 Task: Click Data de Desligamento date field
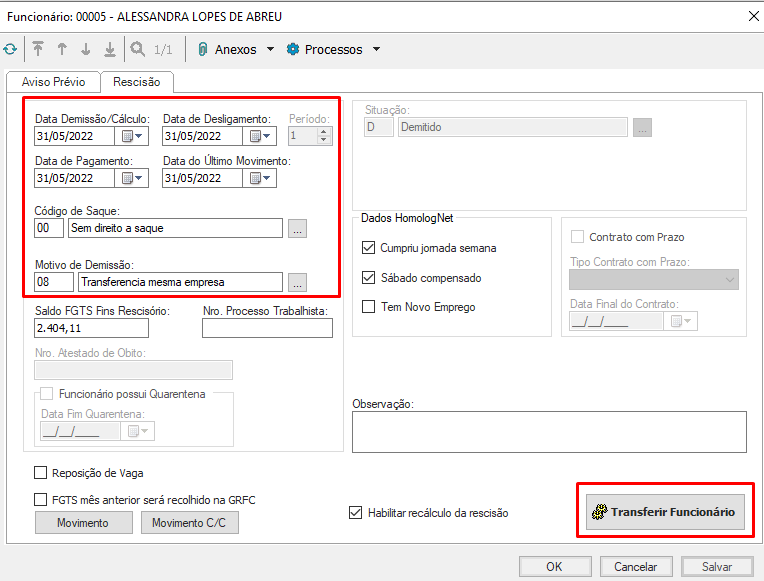point(203,136)
